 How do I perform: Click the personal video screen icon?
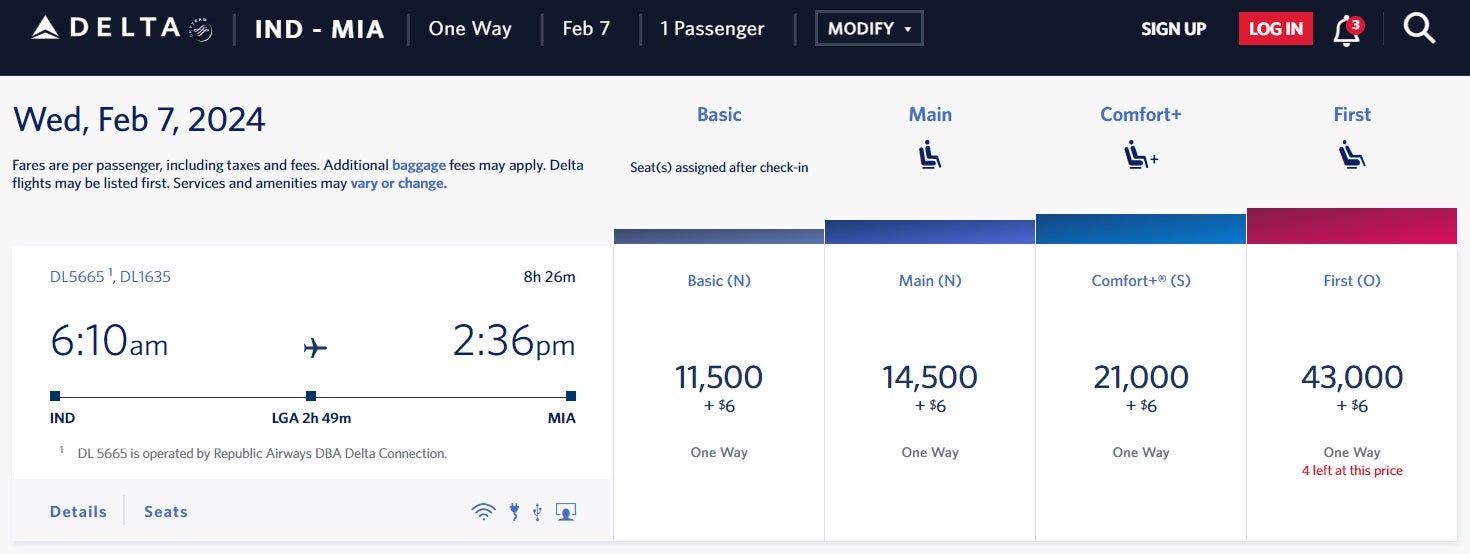[566, 512]
